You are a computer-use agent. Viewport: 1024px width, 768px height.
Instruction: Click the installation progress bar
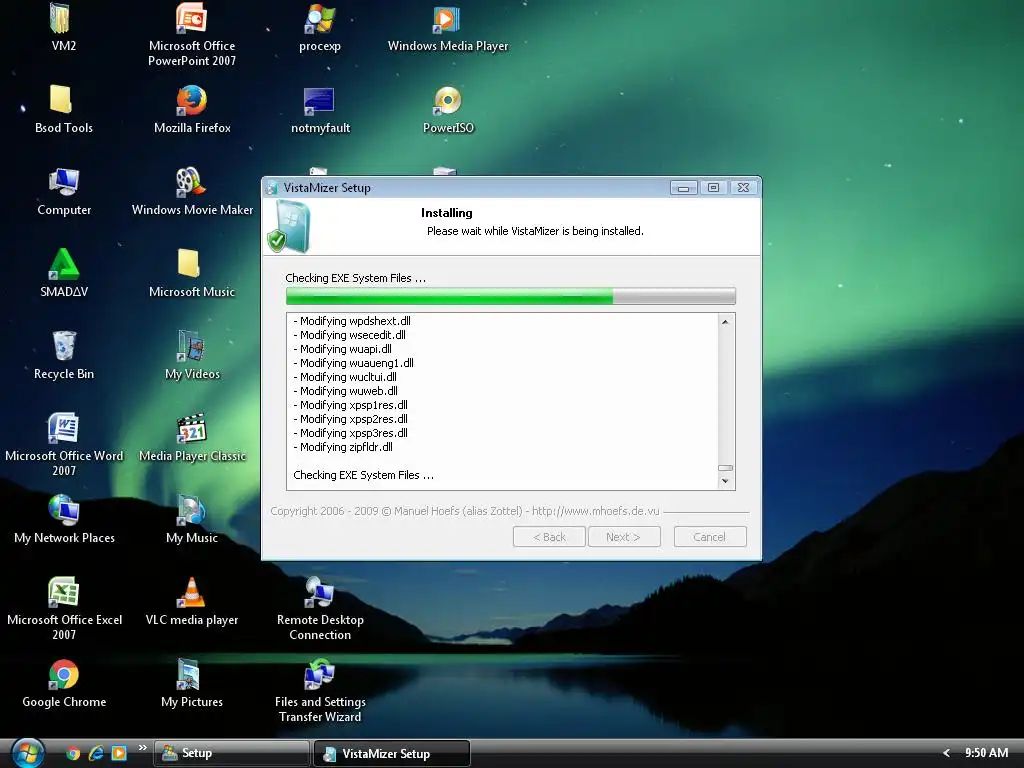(511, 296)
